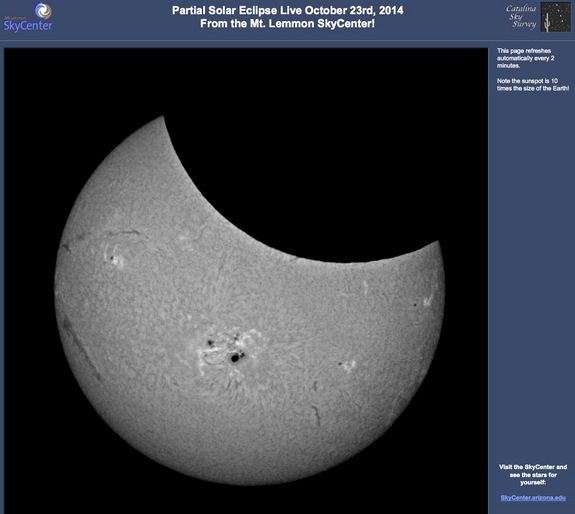Click the 'Partial Solar Eclipse Live October 23rd, 2014' title
575x514 pixels.
pyautogui.click(x=288, y=10)
